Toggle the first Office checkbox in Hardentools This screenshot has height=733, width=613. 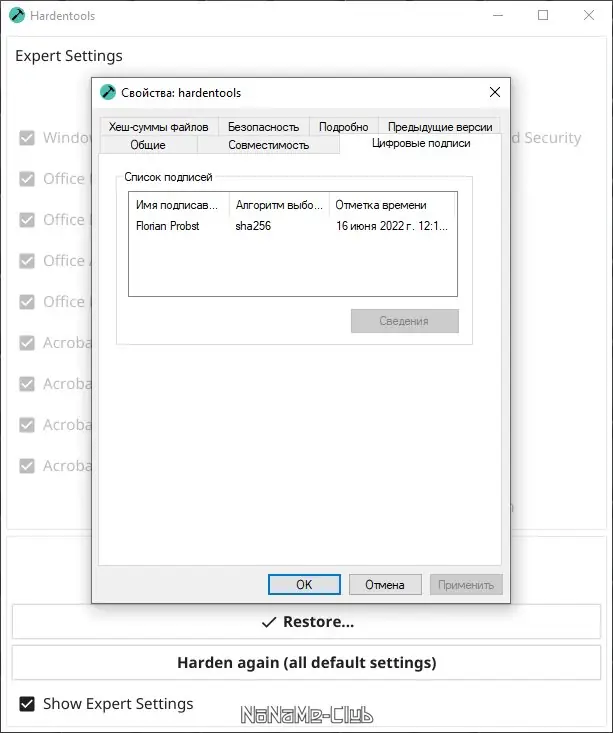coord(27,179)
